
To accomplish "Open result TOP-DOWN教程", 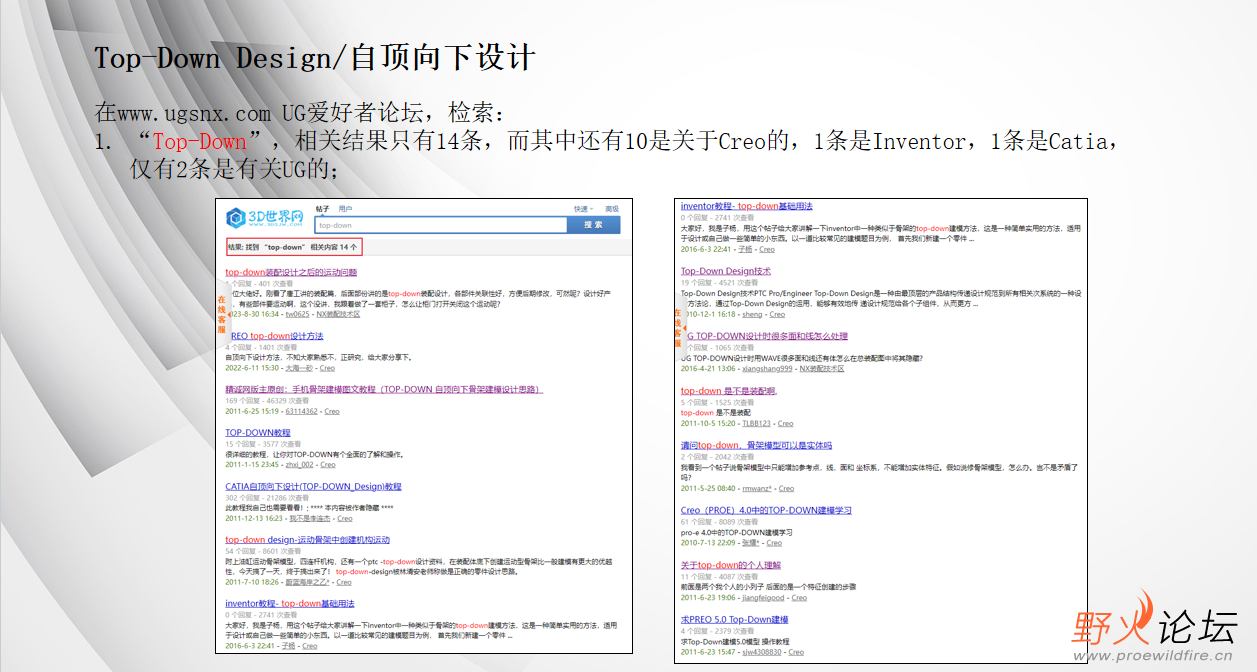I will click(258, 433).
